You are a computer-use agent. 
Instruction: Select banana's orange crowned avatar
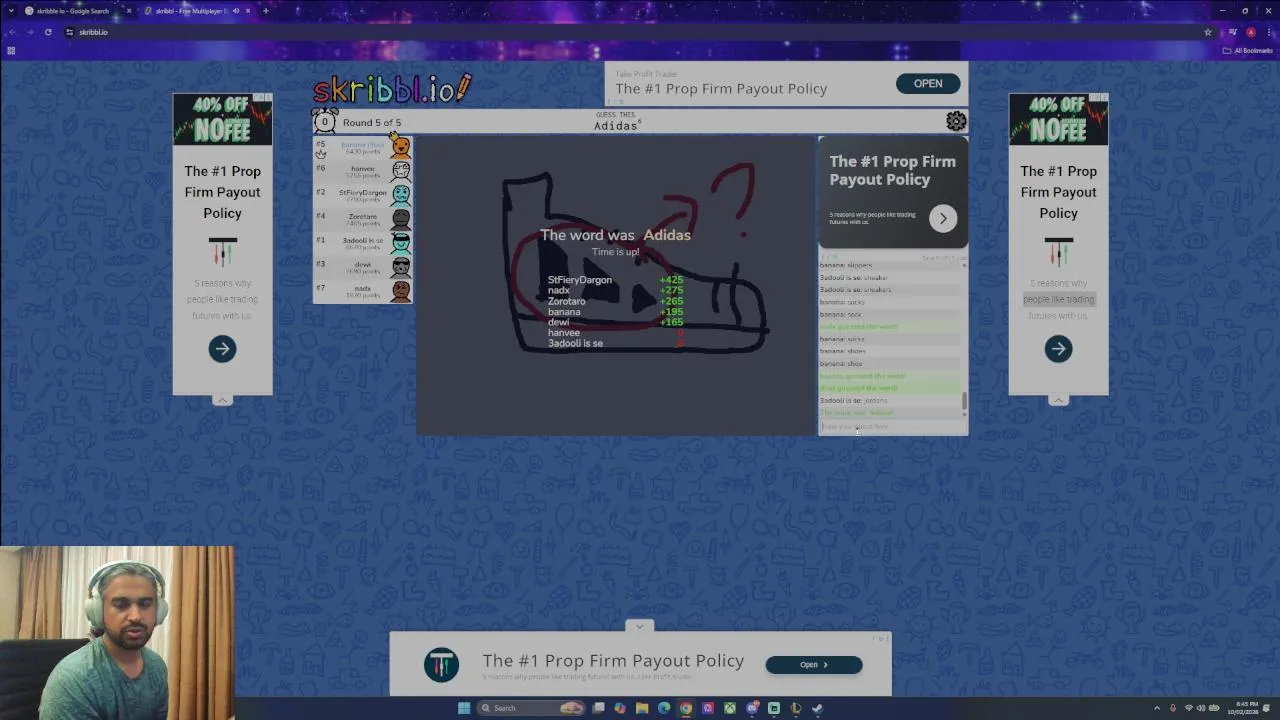400,147
